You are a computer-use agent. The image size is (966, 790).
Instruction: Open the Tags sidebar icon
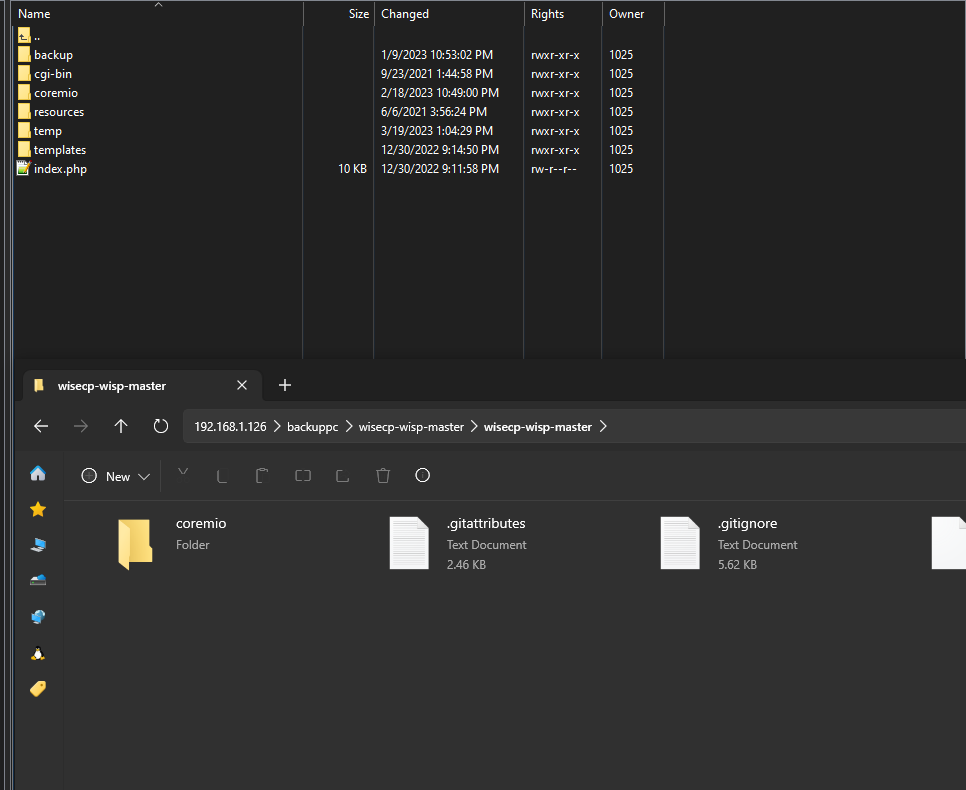pyautogui.click(x=38, y=688)
